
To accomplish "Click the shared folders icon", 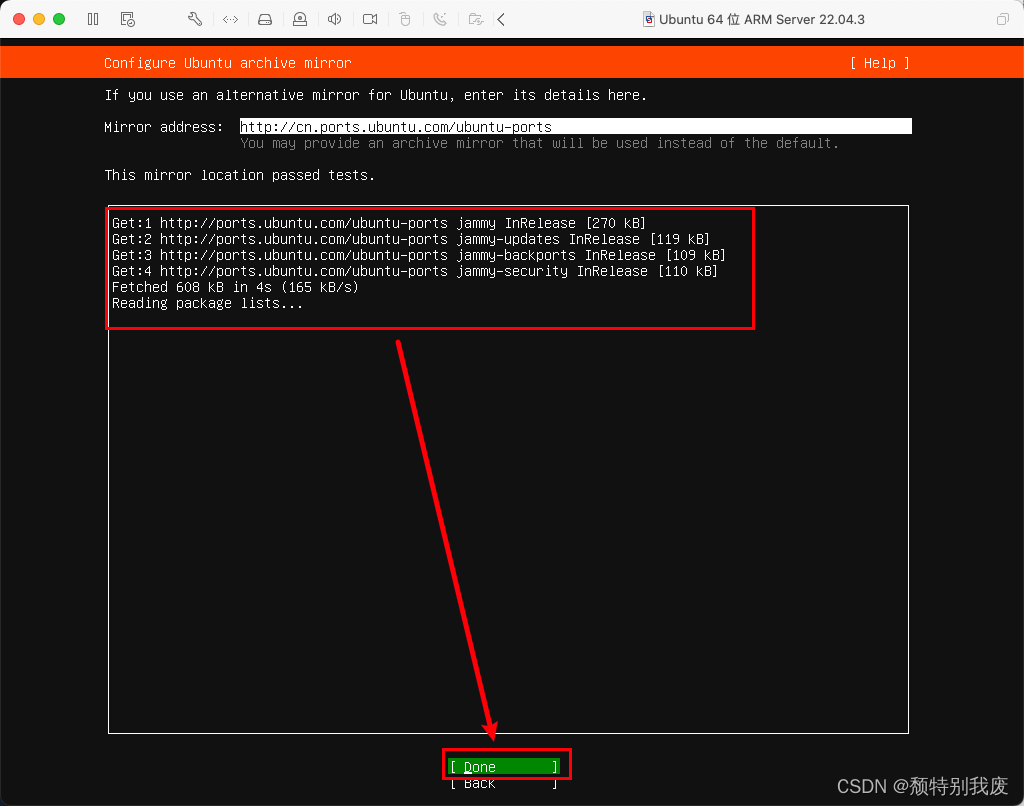I will coord(475,20).
